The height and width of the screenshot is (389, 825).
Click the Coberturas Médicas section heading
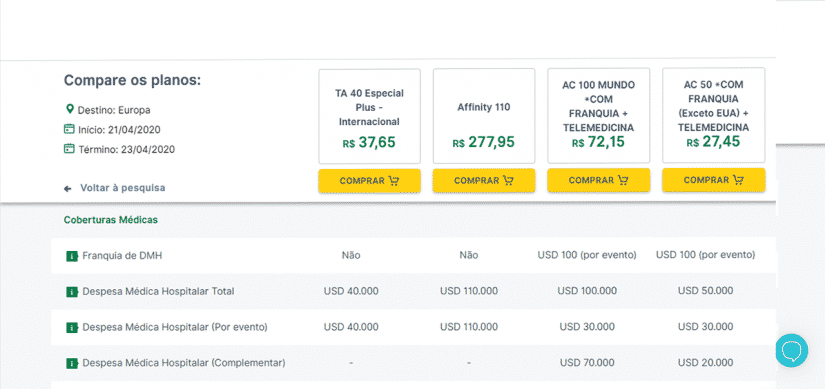pyautogui.click(x=110, y=220)
